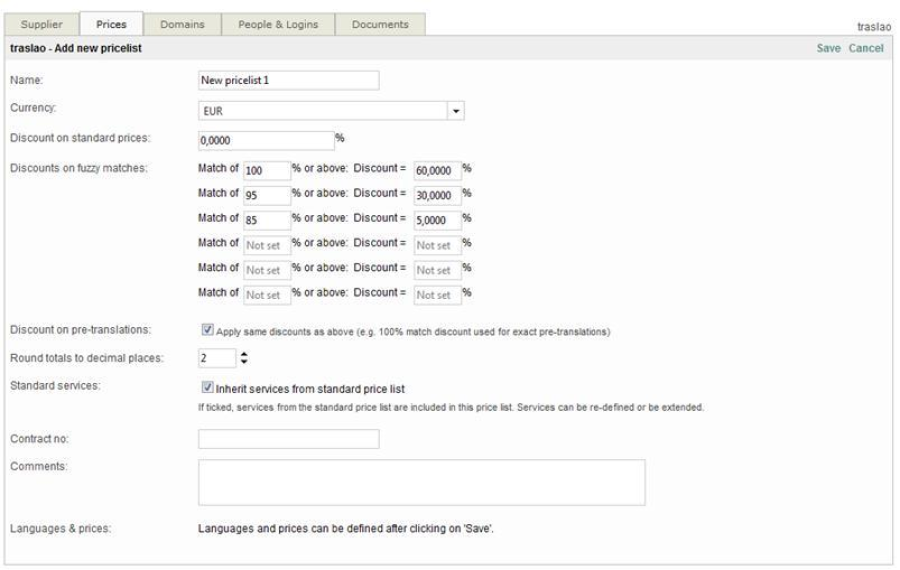Expand the EUR currency dropdown

pos(457,111)
